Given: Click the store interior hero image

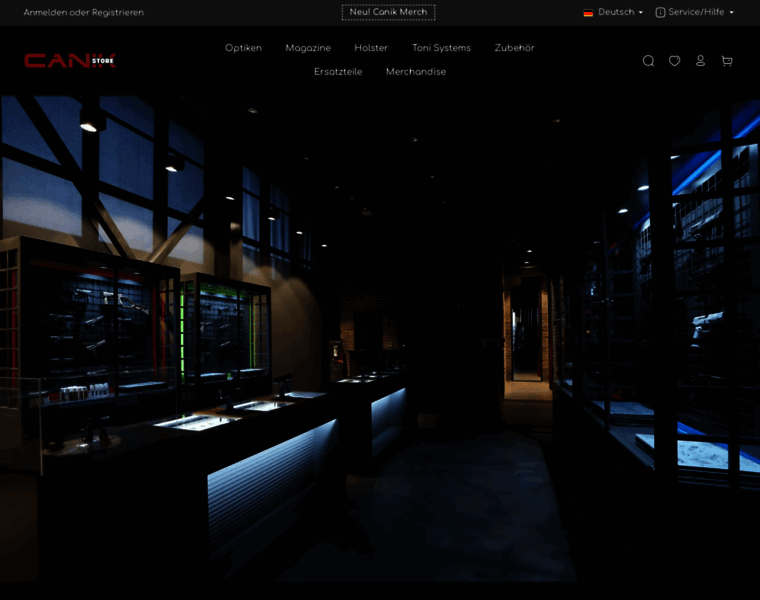Looking at the screenshot, I should click(x=380, y=338).
